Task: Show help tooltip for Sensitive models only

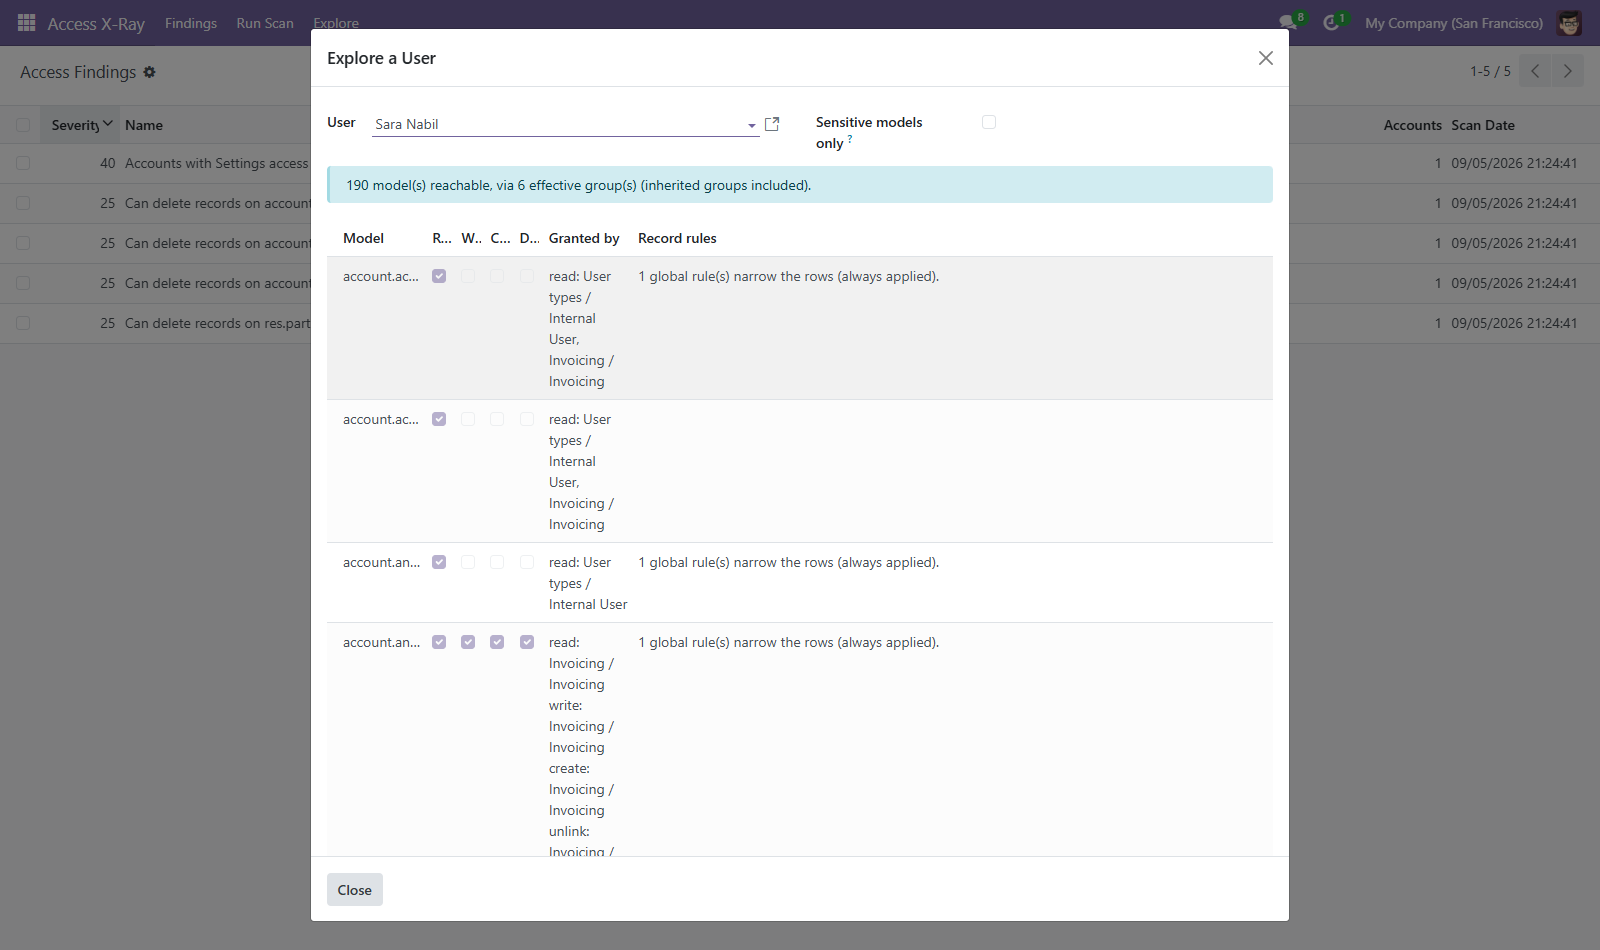Action: coord(850,139)
